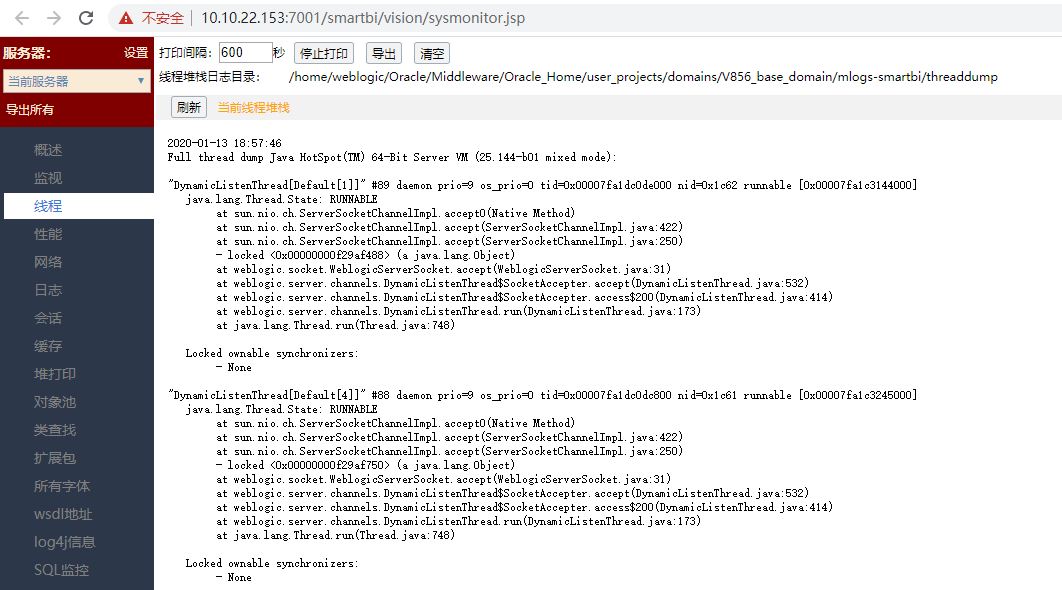Click the 清空 clear button
Screen dimensions: 1062x590
click(432, 54)
